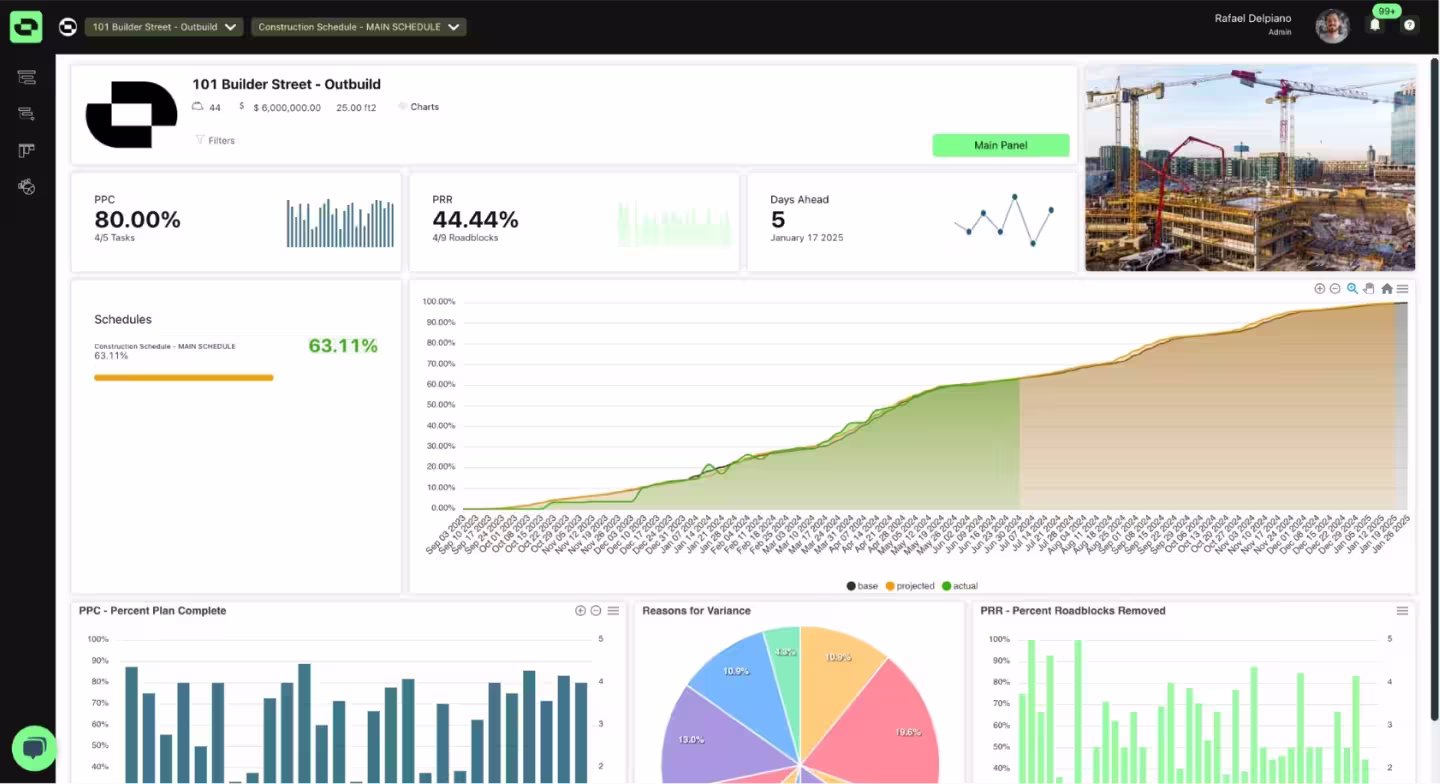Open the Gantt schedule view in sidebar
1440x784 pixels.
coord(26,77)
